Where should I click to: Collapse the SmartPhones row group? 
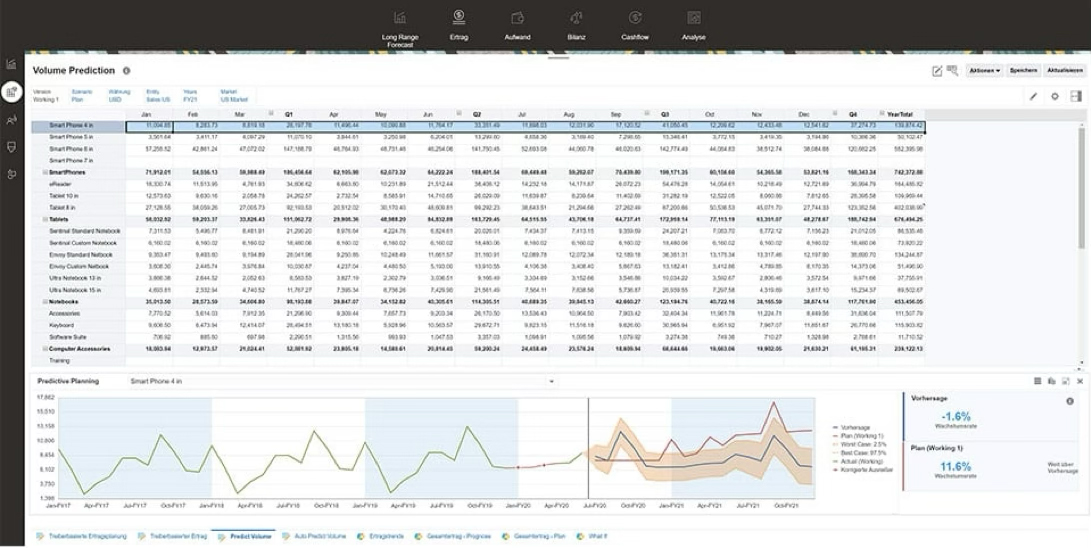pos(46,173)
